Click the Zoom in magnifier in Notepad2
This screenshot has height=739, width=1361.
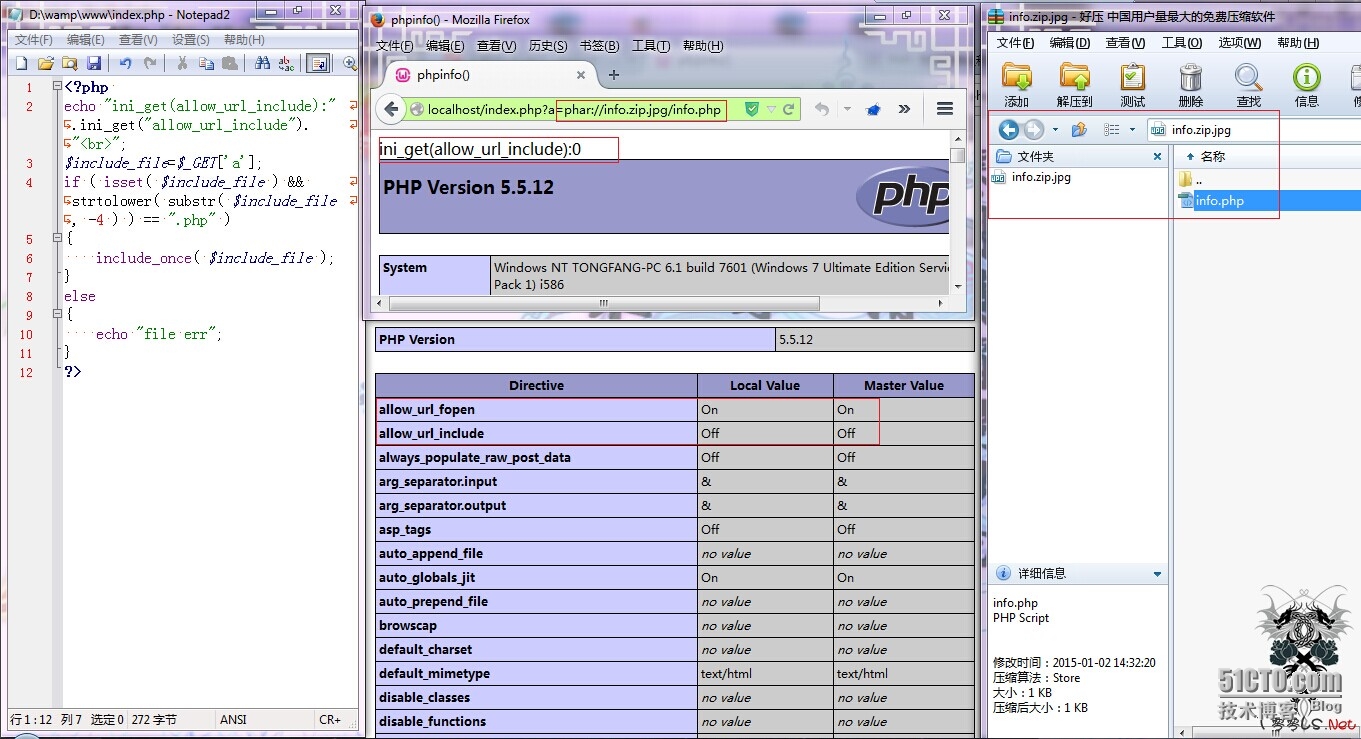point(349,63)
